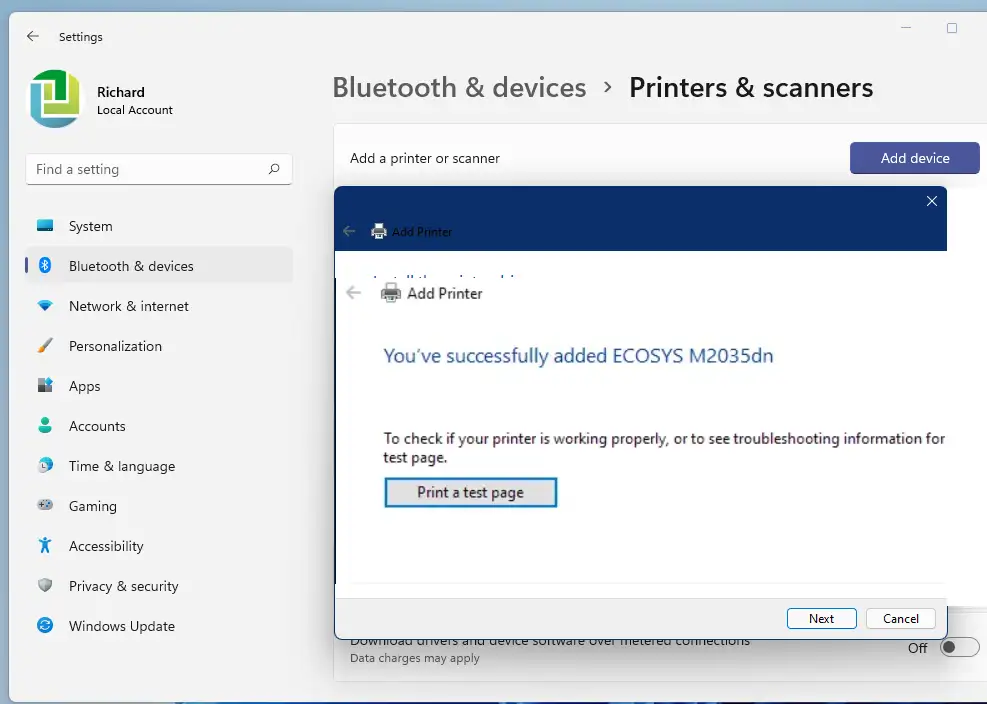987x704 pixels.
Task: Click the Accounts person icon
Action: [x=45, y=425]
